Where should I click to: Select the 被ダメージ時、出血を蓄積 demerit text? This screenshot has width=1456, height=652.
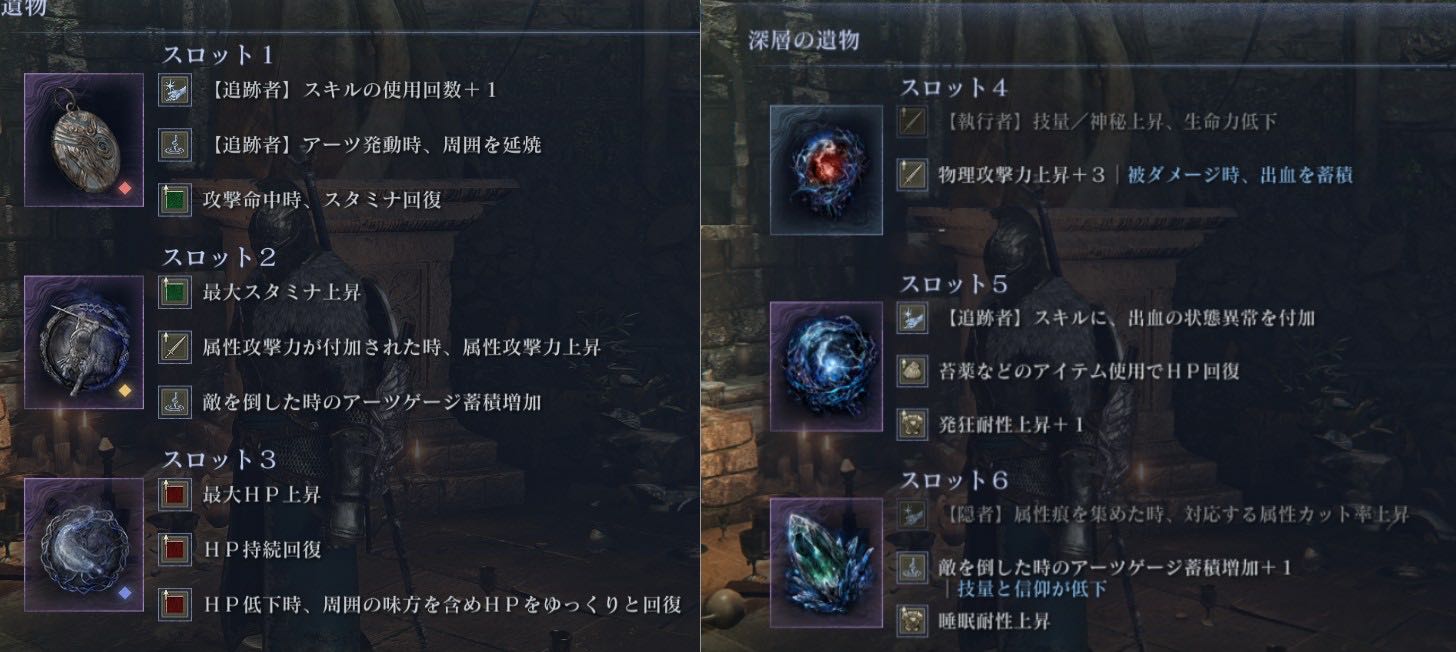tap(1240, 175)
